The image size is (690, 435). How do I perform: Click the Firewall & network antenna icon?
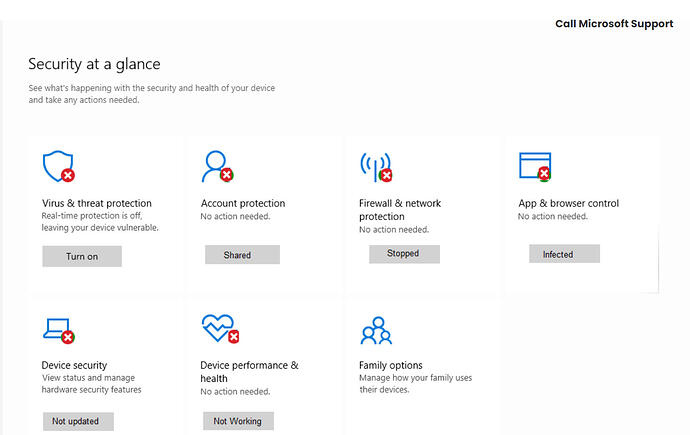pyautogui.click(x=376, y=167)
